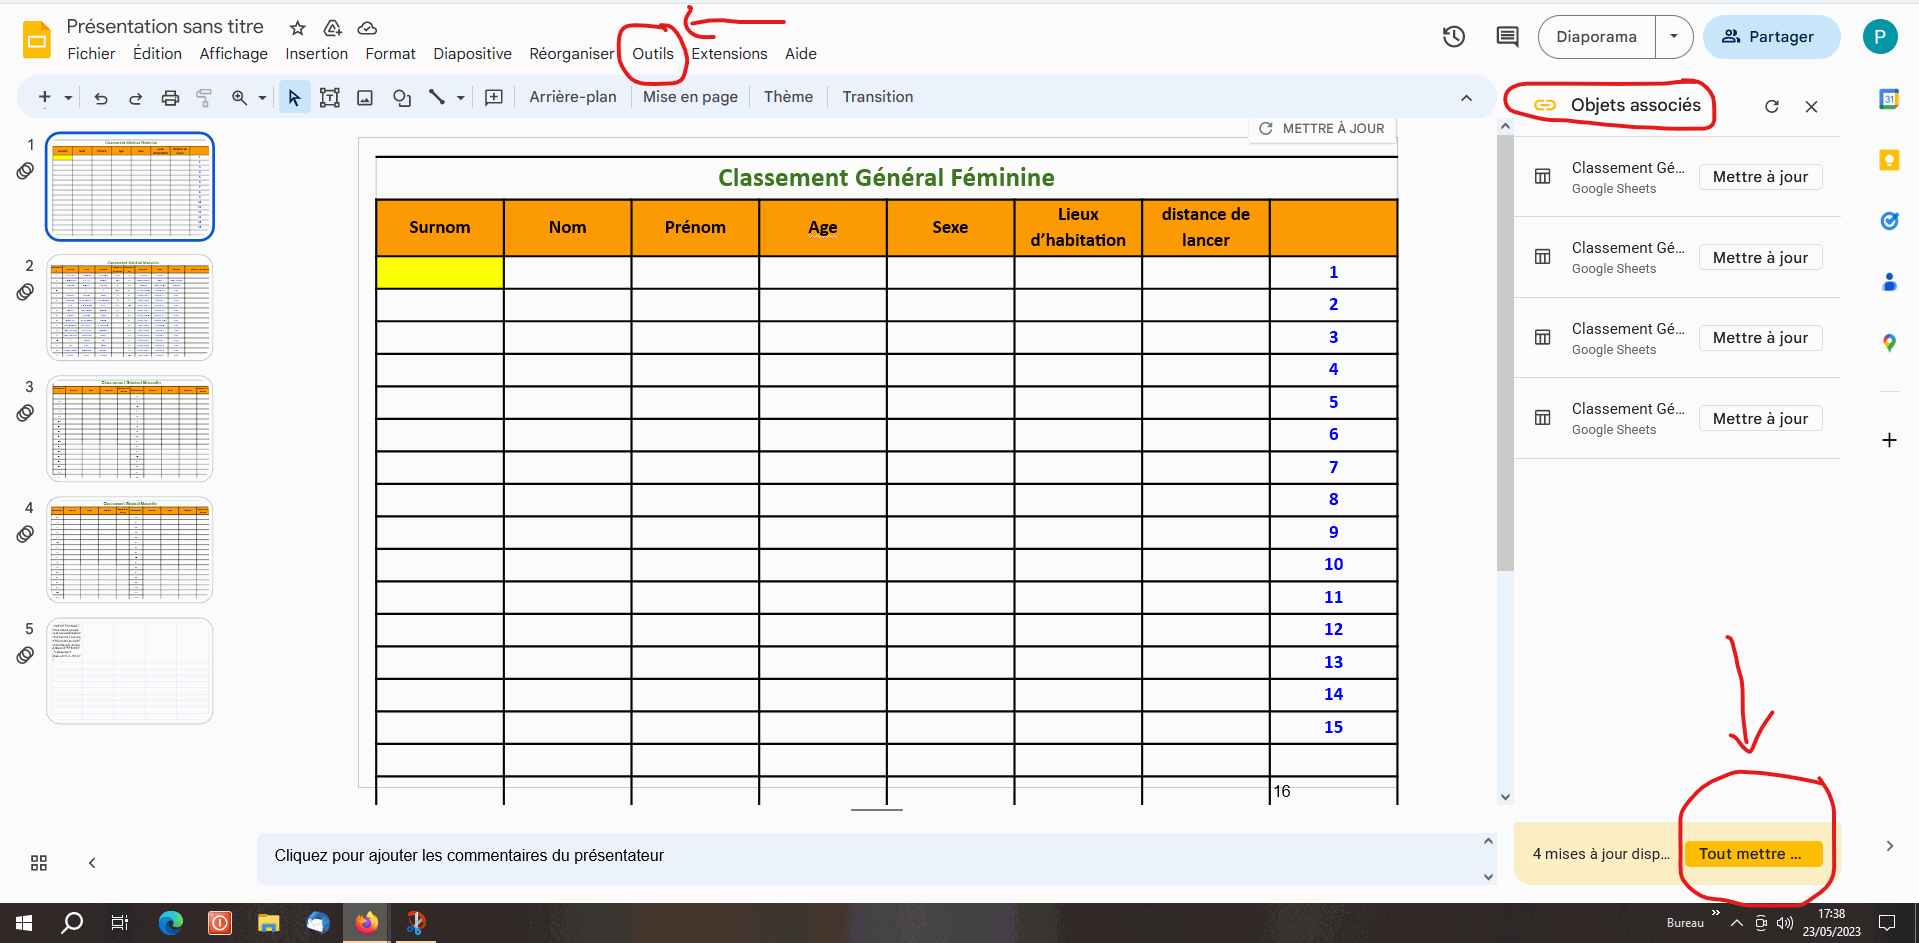Expand the zoom level dropdown
Image resolution: width=1919 pixels, height=943 pixels.
coord(262,98)
